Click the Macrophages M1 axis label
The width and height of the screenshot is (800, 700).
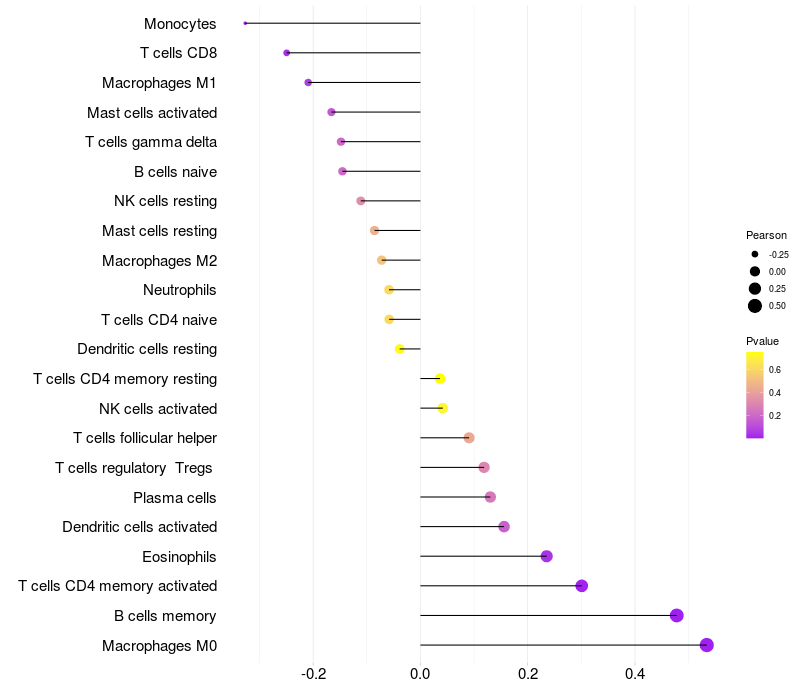(159, 83)
